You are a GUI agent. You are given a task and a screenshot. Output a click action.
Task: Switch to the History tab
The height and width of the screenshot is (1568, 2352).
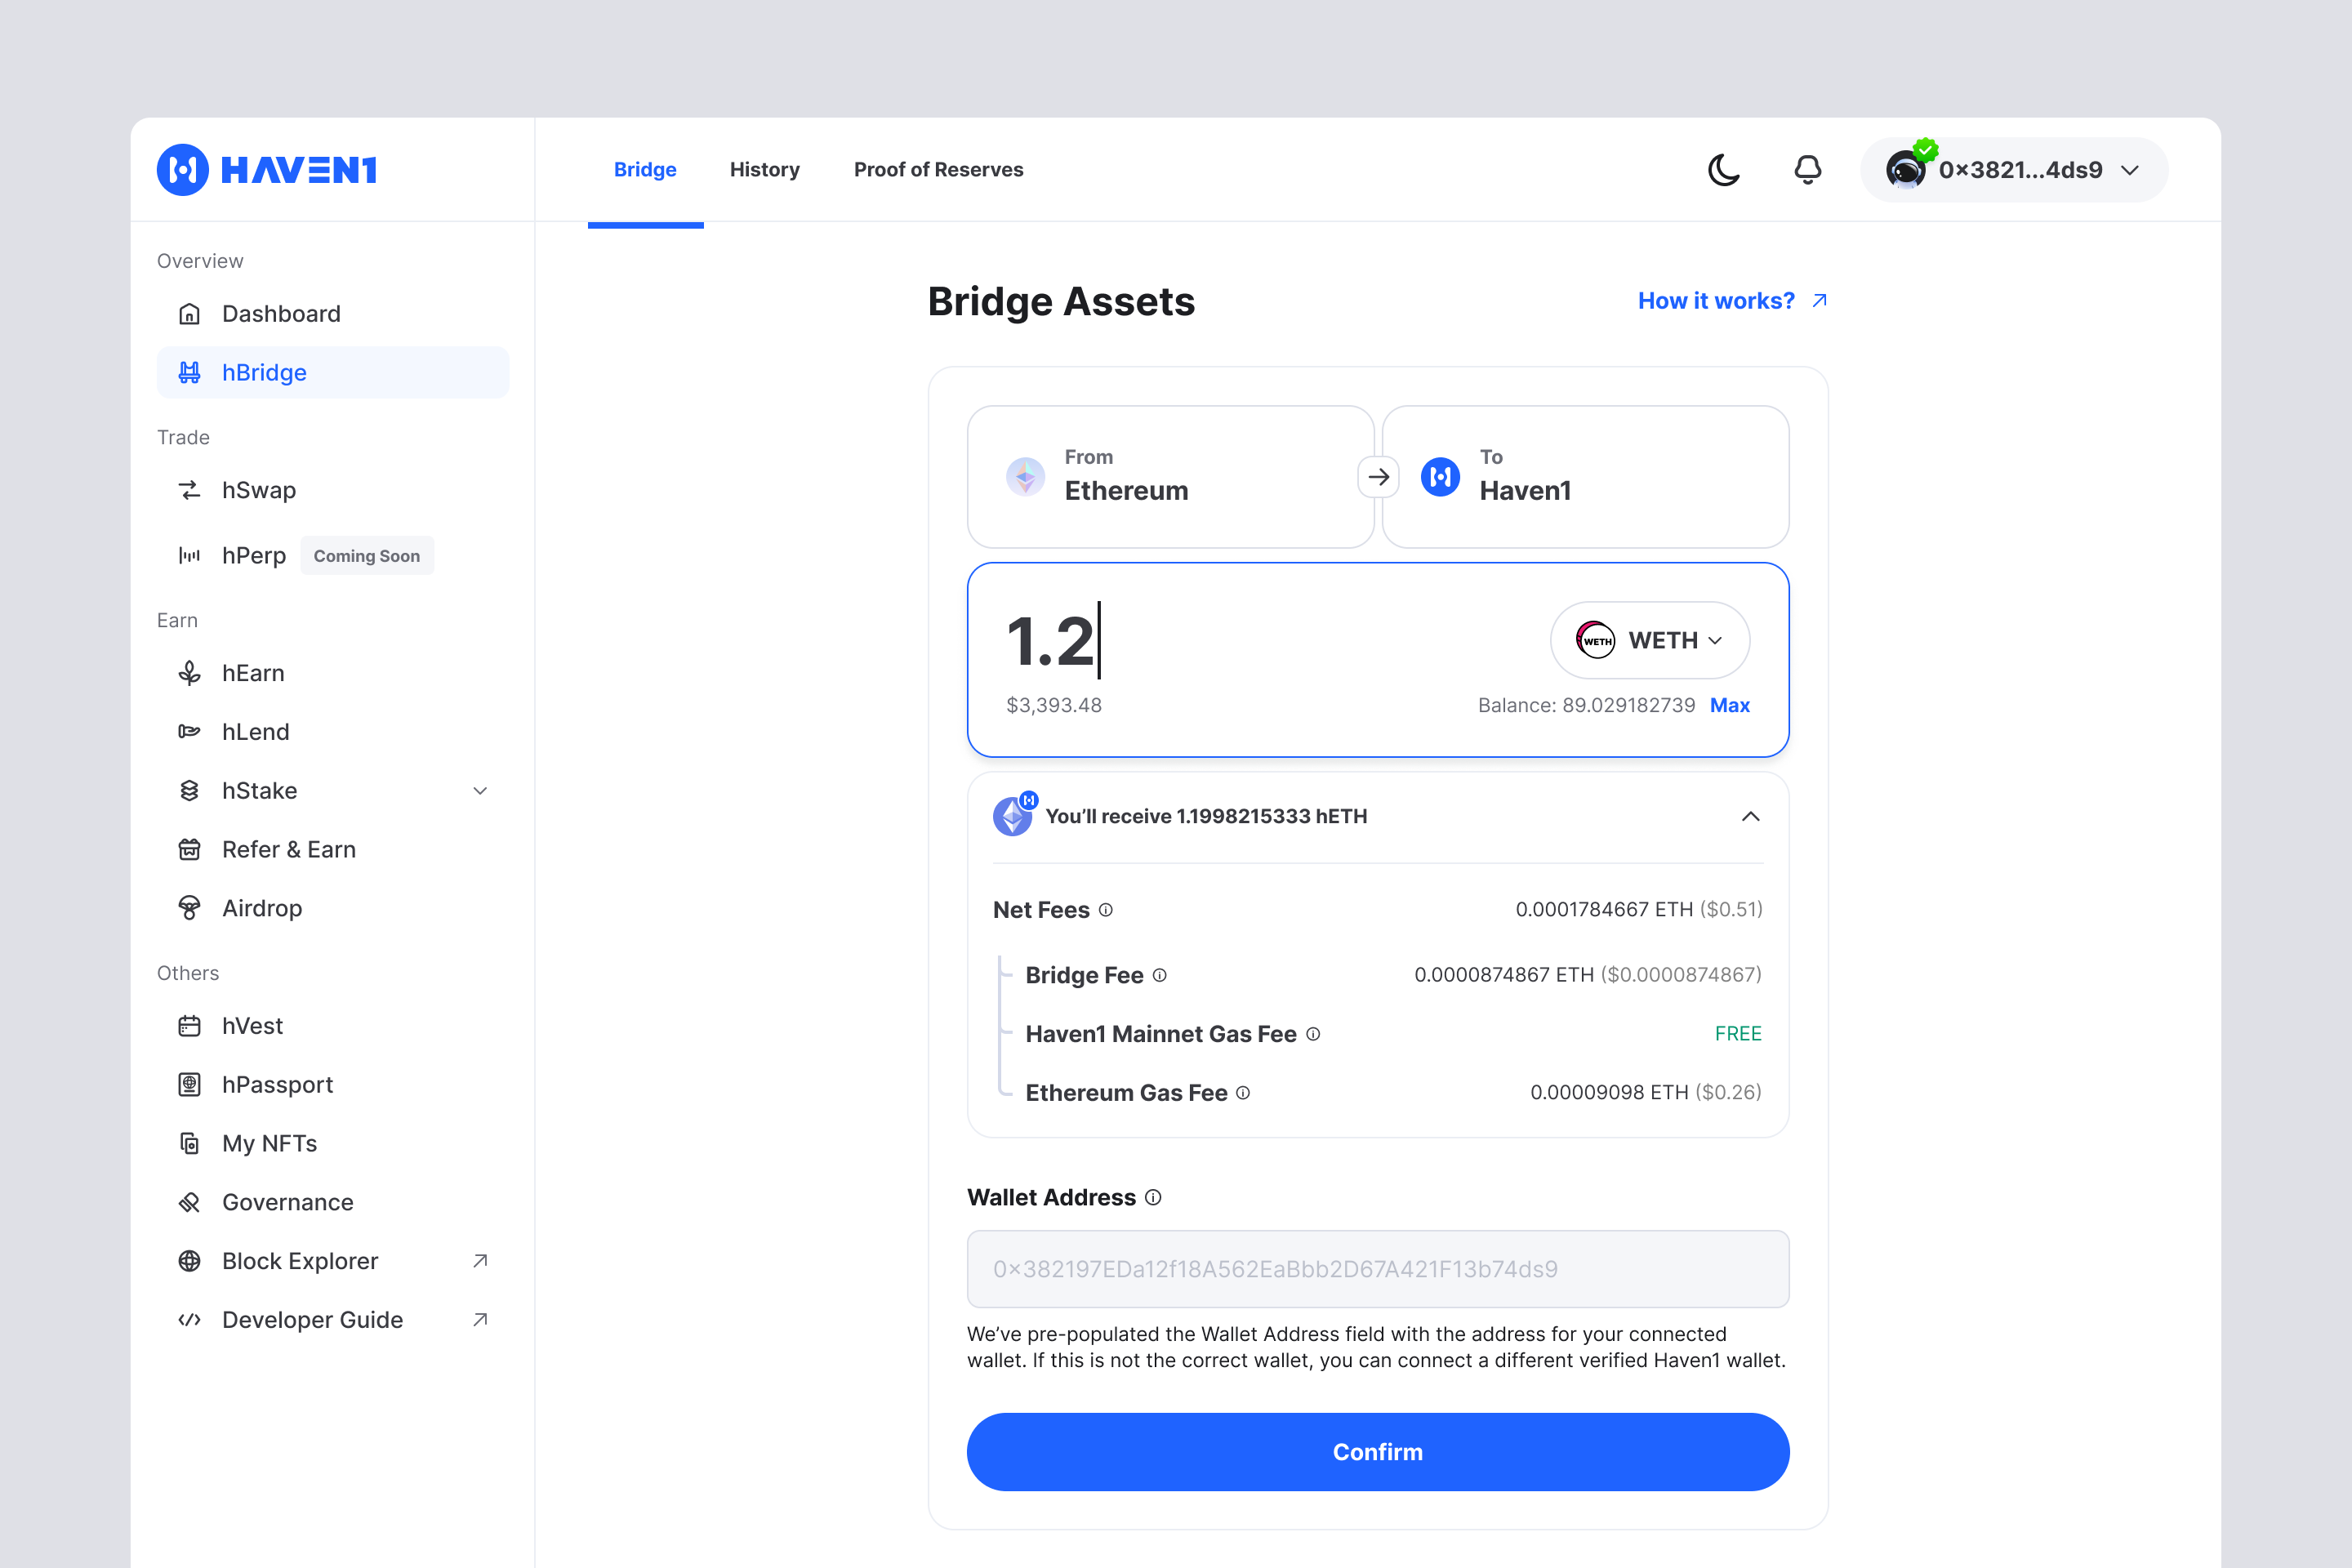coord(764,170)
